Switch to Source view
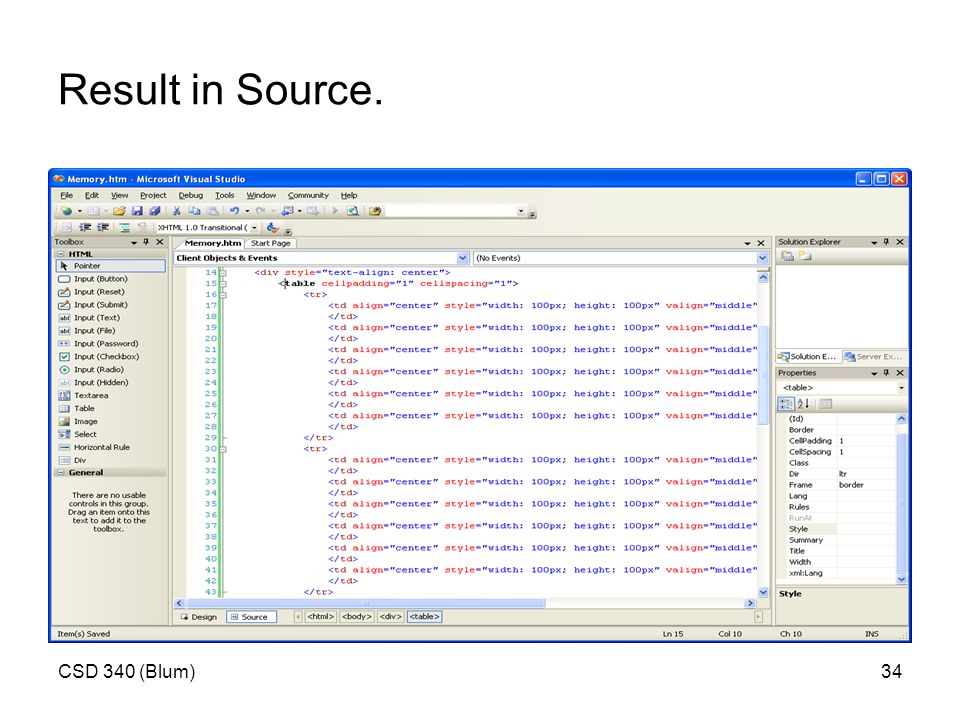 click(x=251, y=617)
